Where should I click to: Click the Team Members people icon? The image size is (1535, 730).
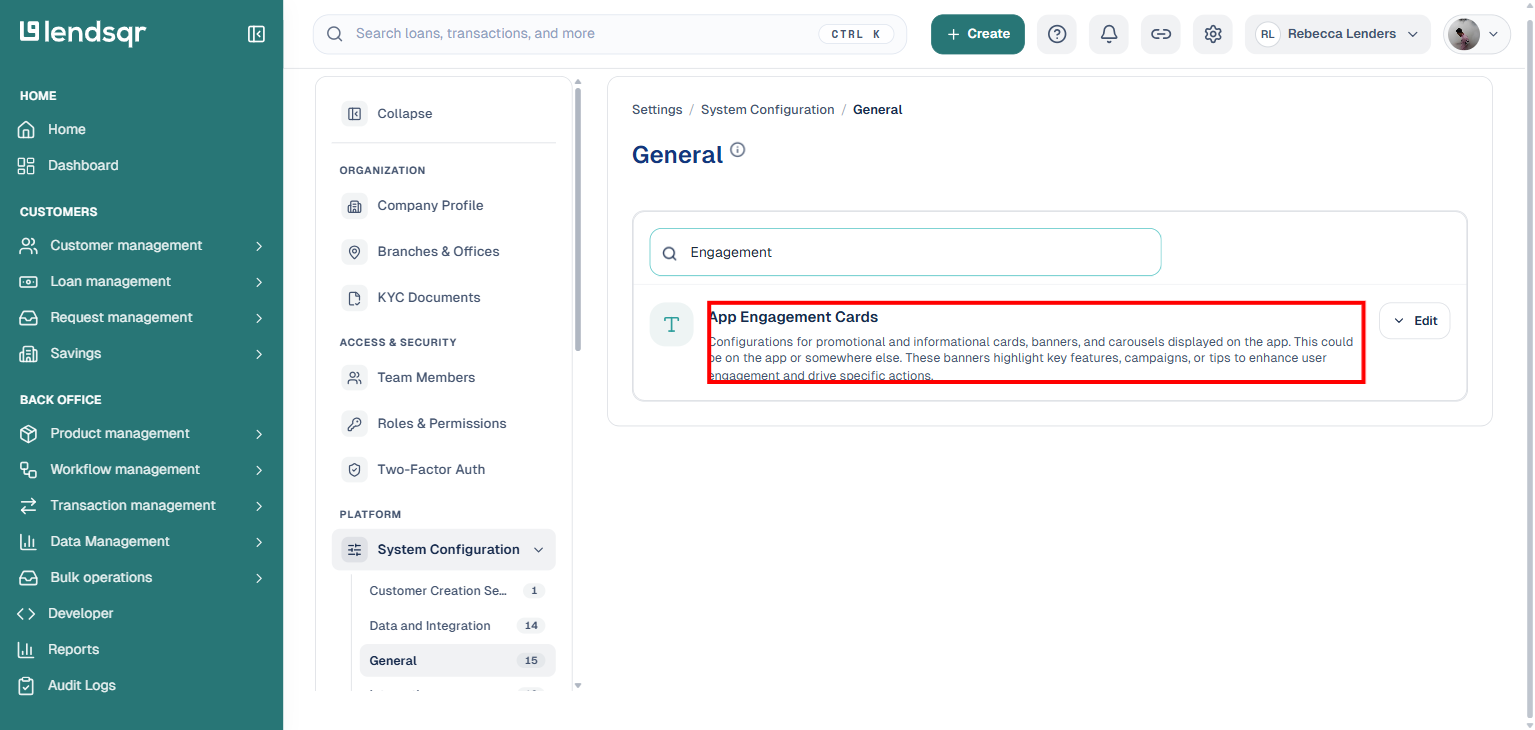[x=354, y=378]
